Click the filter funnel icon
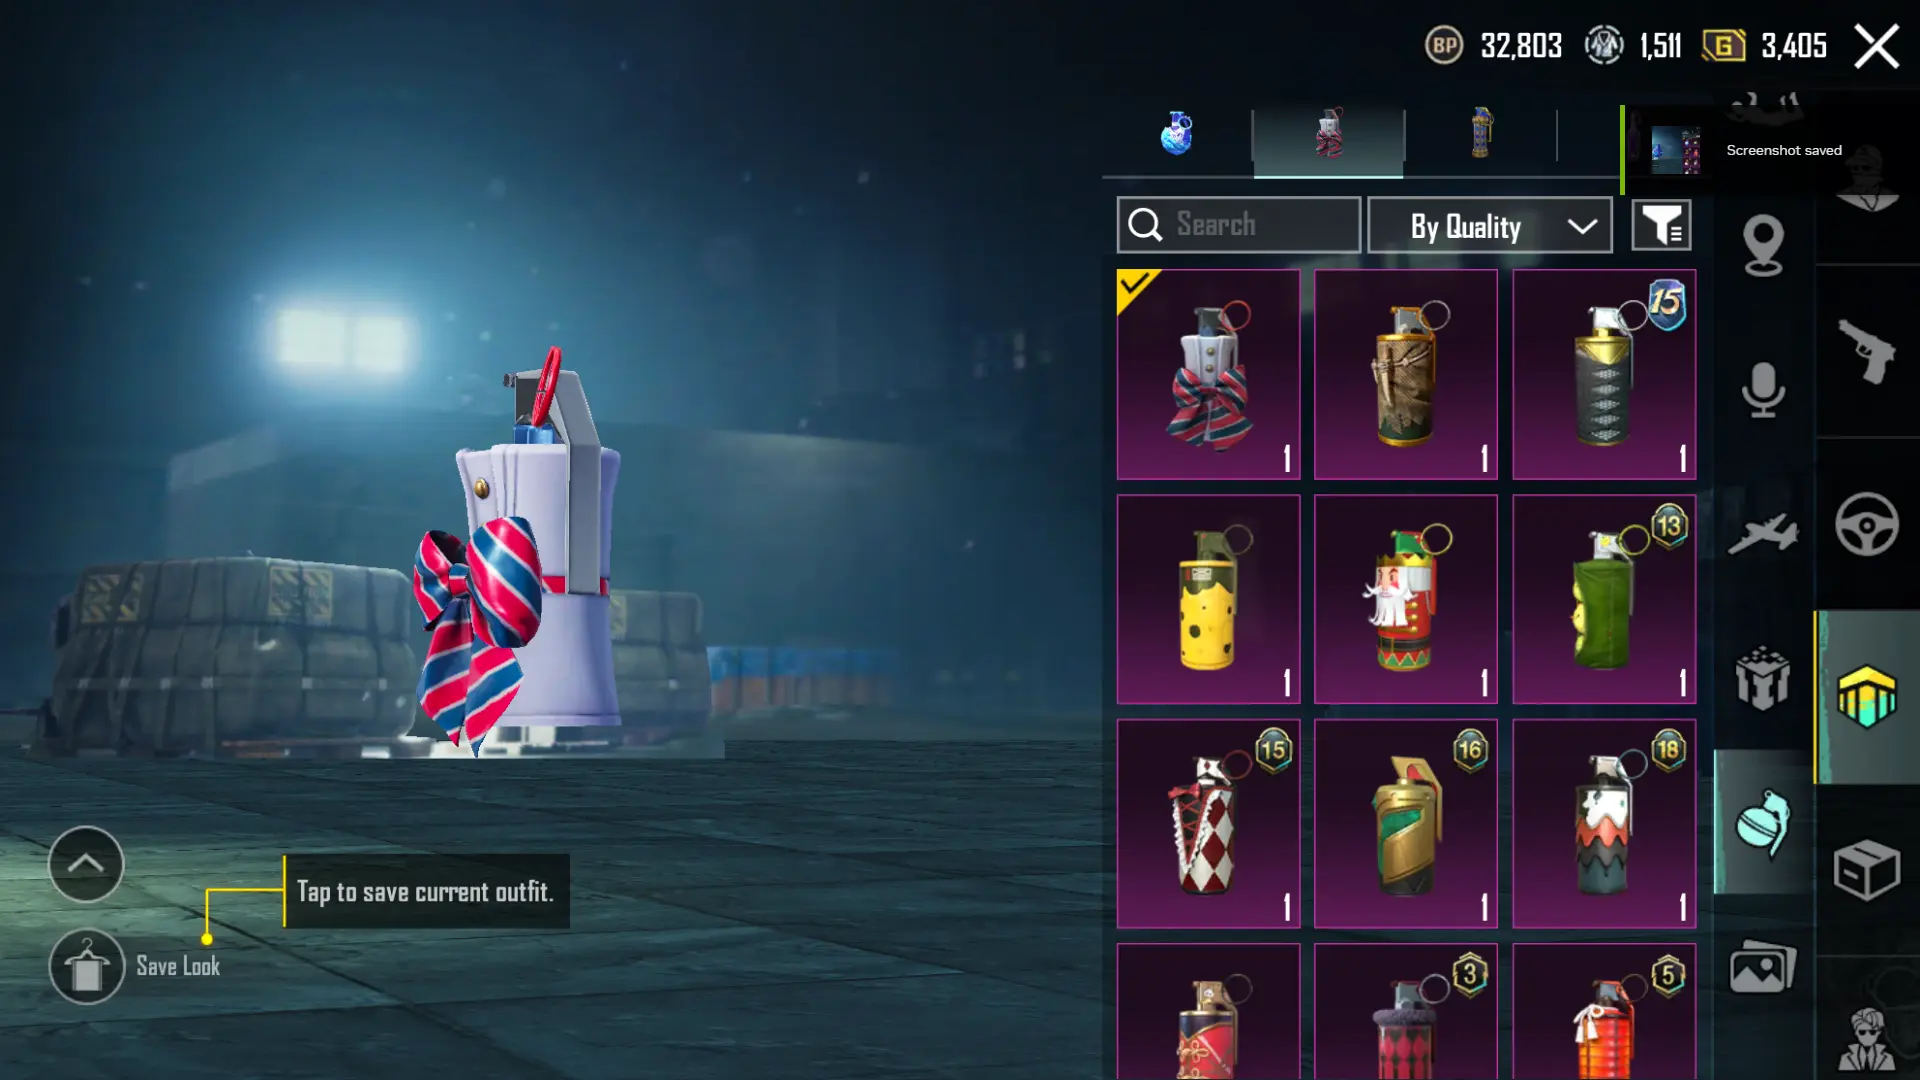Screen dimensions: 1920x1080 click(1661, 225)
